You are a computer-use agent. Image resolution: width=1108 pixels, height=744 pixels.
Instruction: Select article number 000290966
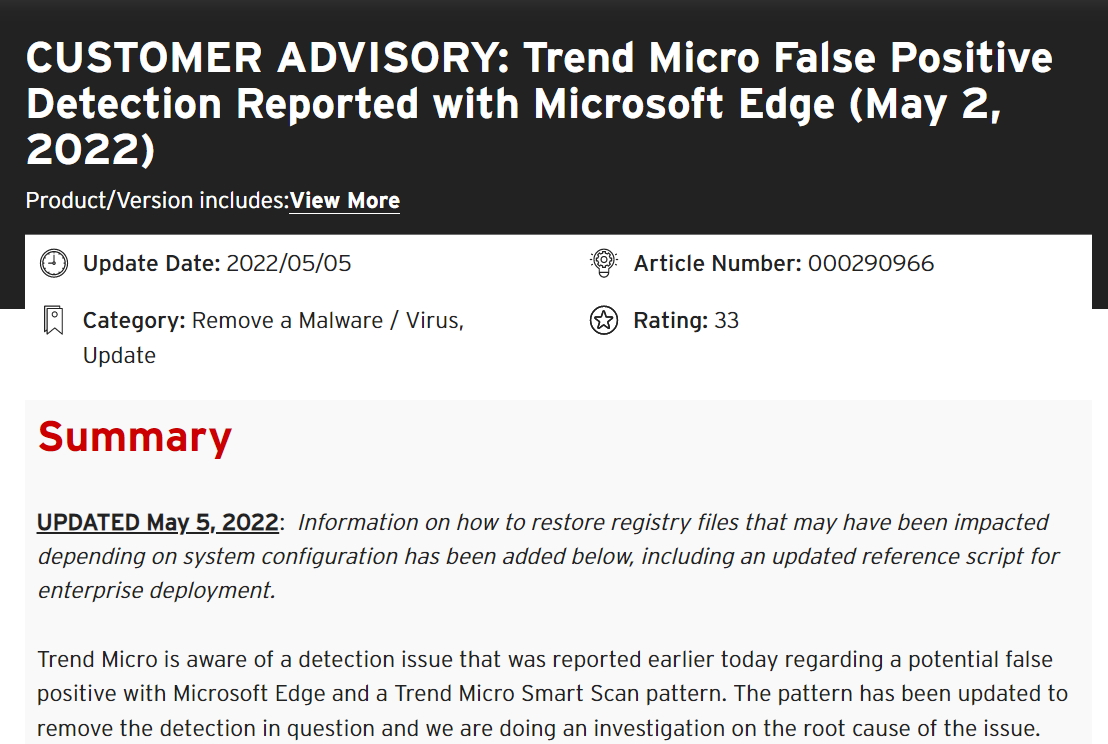point(871,264)
